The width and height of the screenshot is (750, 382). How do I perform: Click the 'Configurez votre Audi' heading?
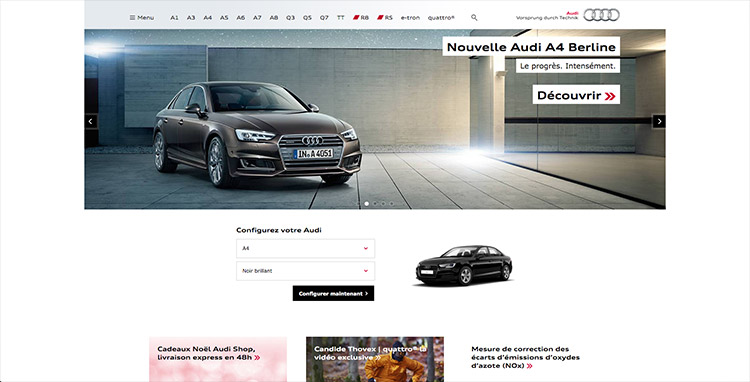click(x=278, y=230)
